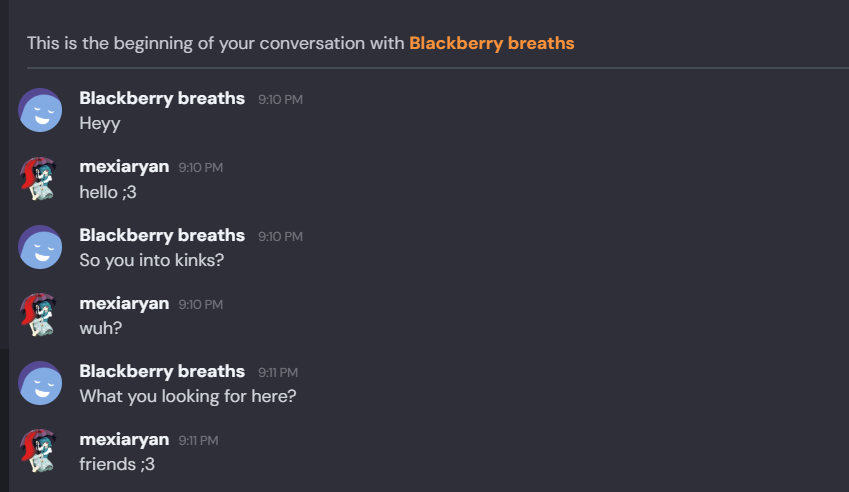Click mexiaryan avatar next to "wuh?" message
The height and width of the screenshot is (492, 849).
click(x=40, y=315)
